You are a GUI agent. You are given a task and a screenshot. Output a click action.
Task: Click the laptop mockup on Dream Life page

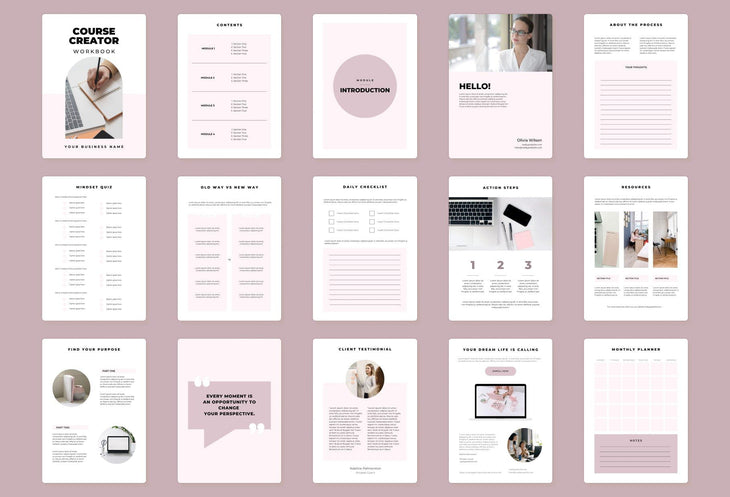(500, 401)
